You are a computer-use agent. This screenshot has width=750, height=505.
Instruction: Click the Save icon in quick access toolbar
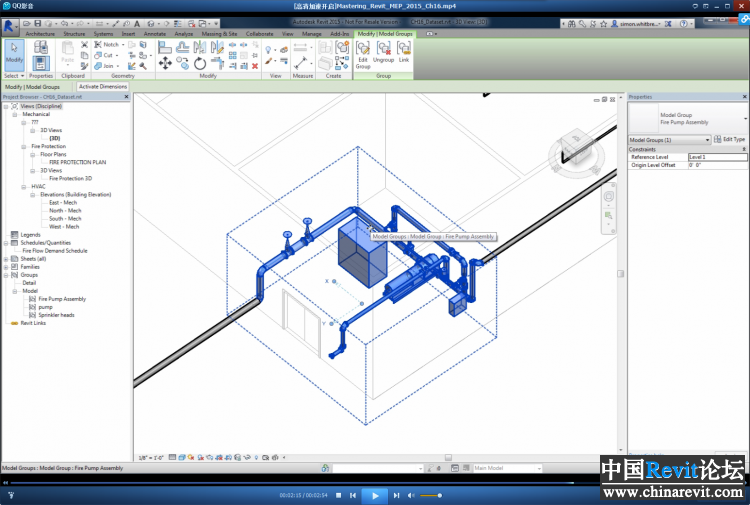(x=38, y=23)
